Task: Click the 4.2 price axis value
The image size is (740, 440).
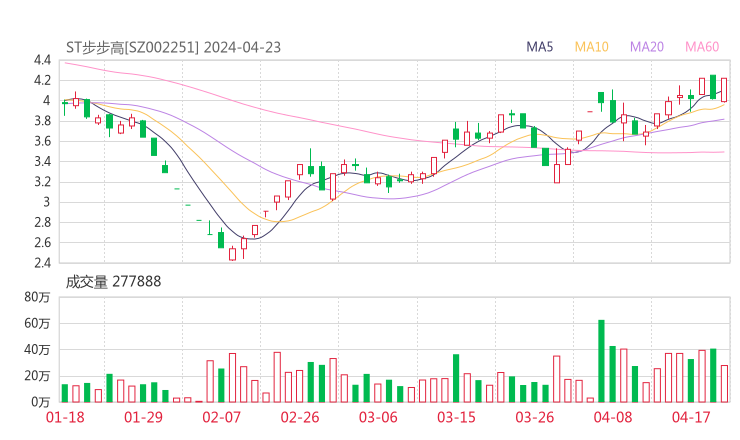Action: coord(42,80)
